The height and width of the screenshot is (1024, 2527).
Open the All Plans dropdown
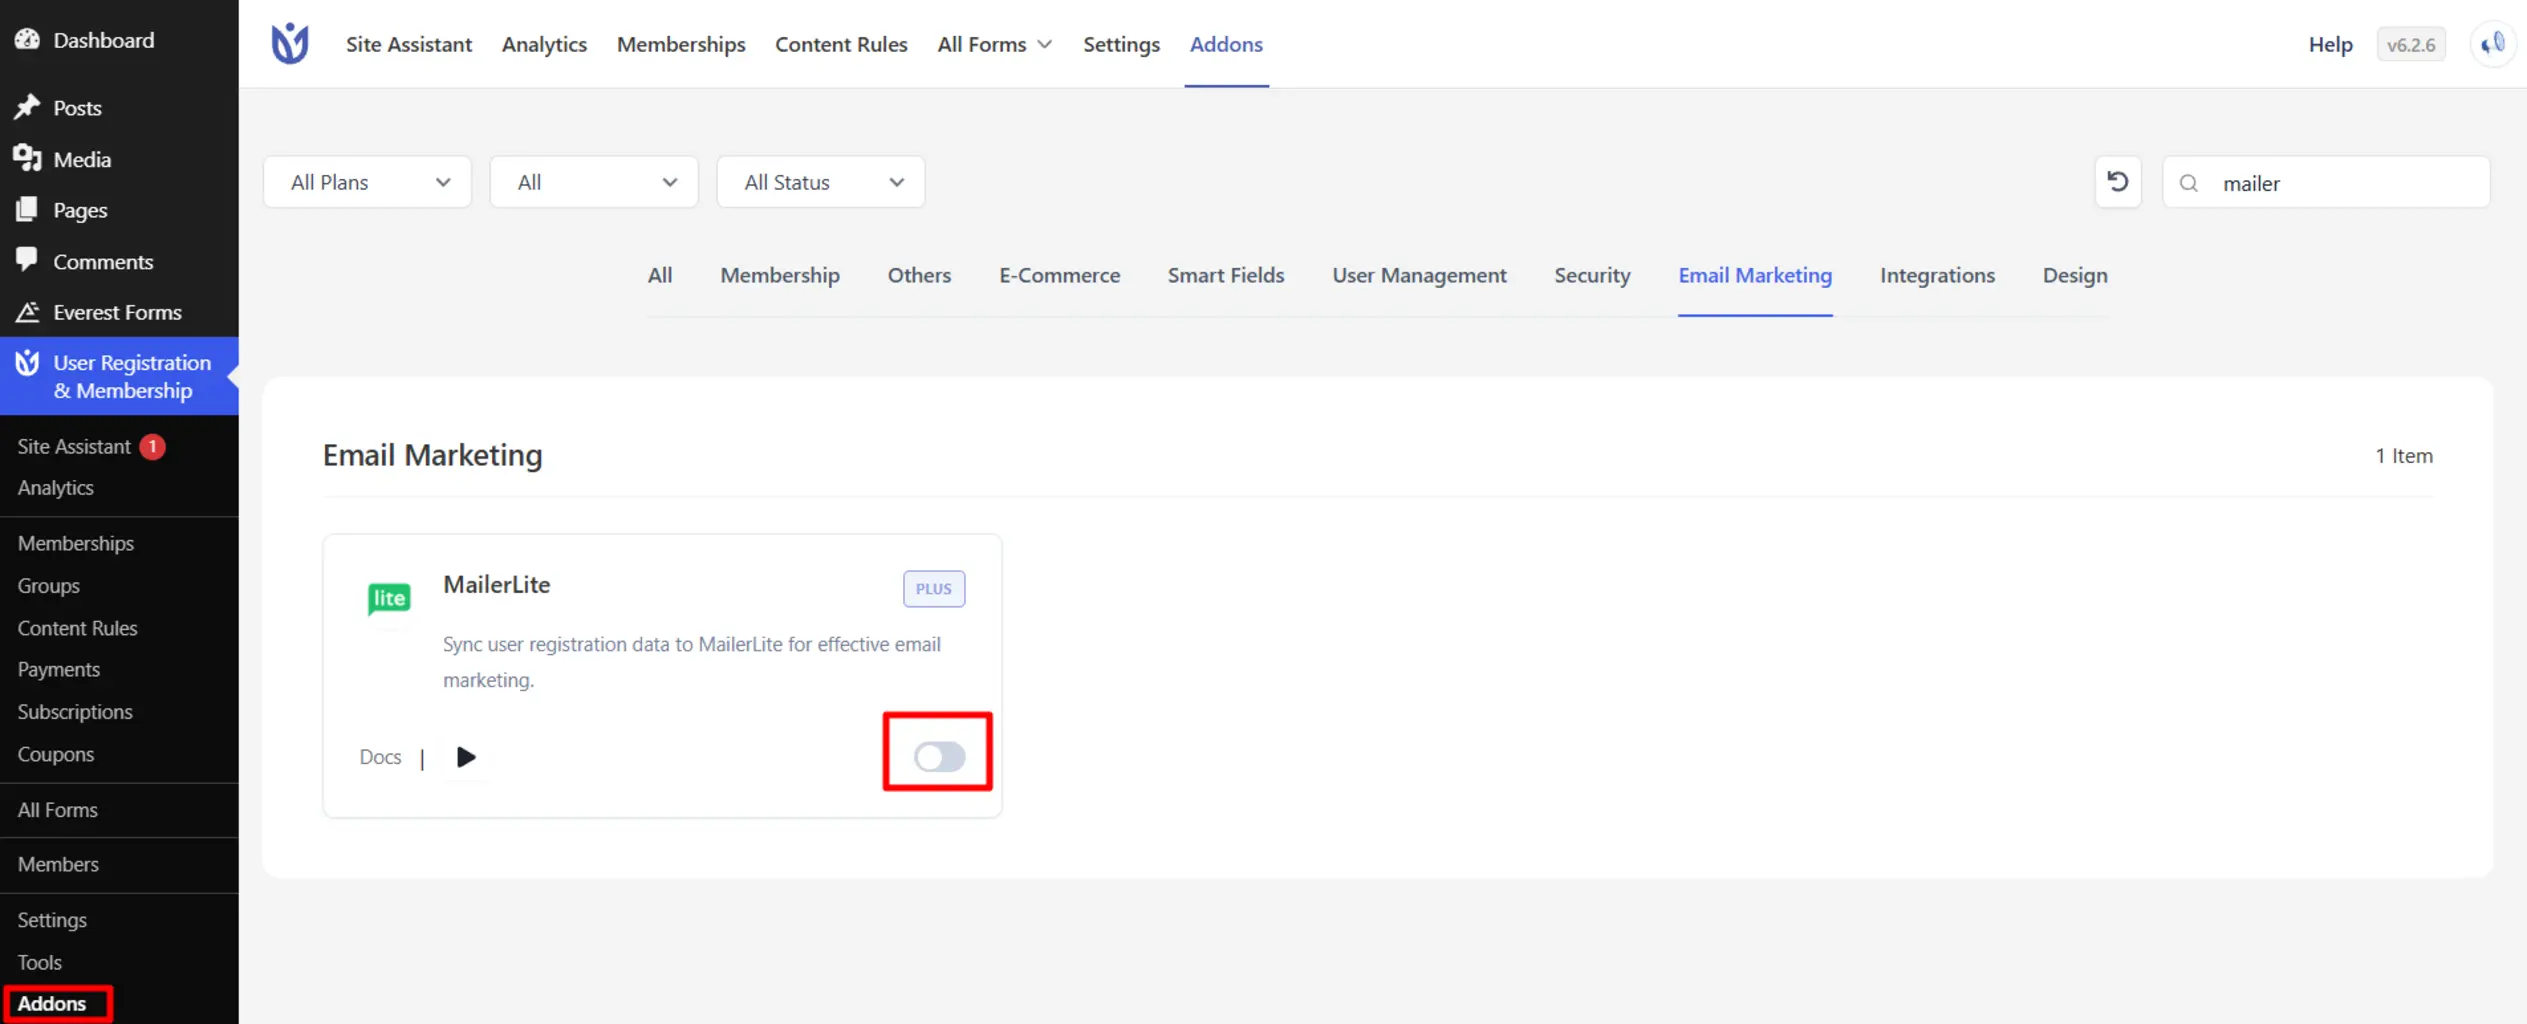(x=367, y=182)
